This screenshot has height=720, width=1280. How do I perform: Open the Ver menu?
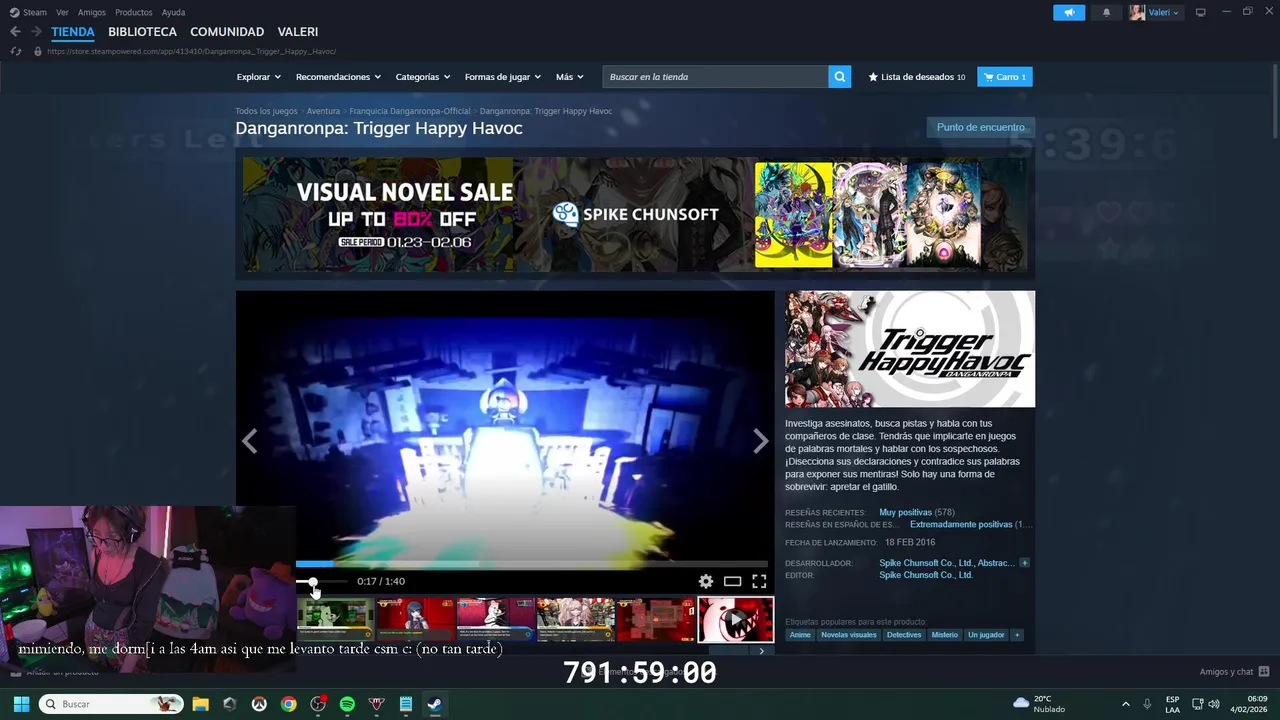pos(62,12)
